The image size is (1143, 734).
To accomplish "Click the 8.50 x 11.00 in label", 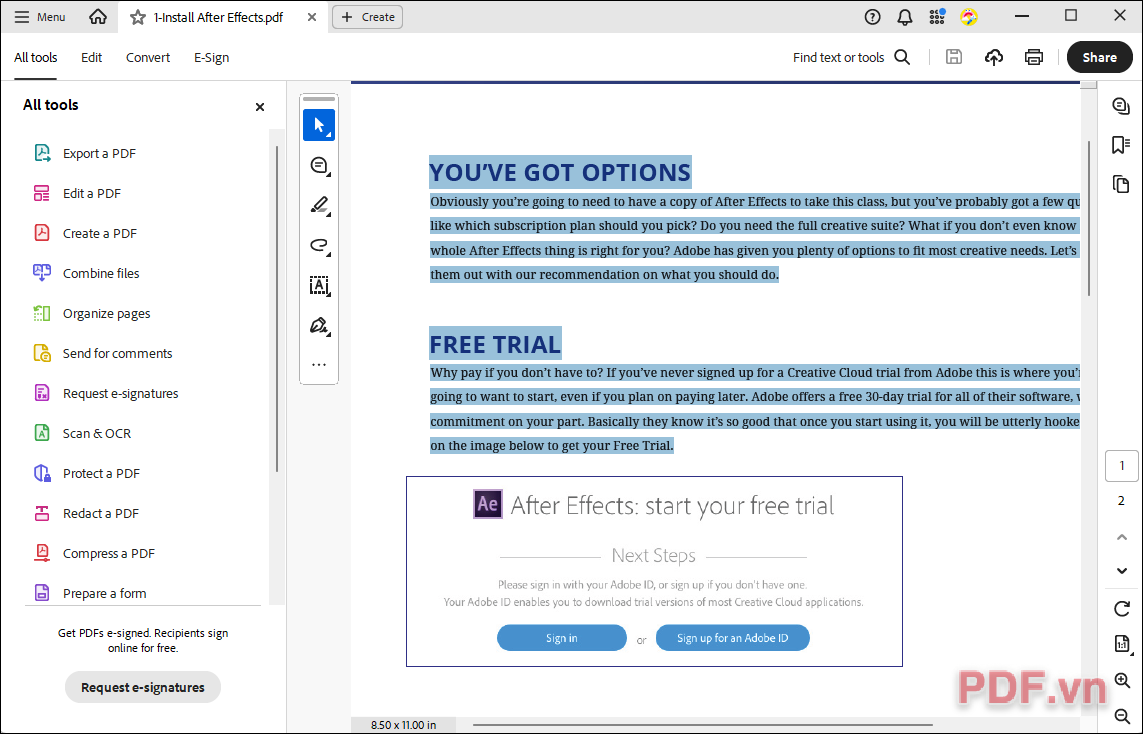I will coord(403,725).
